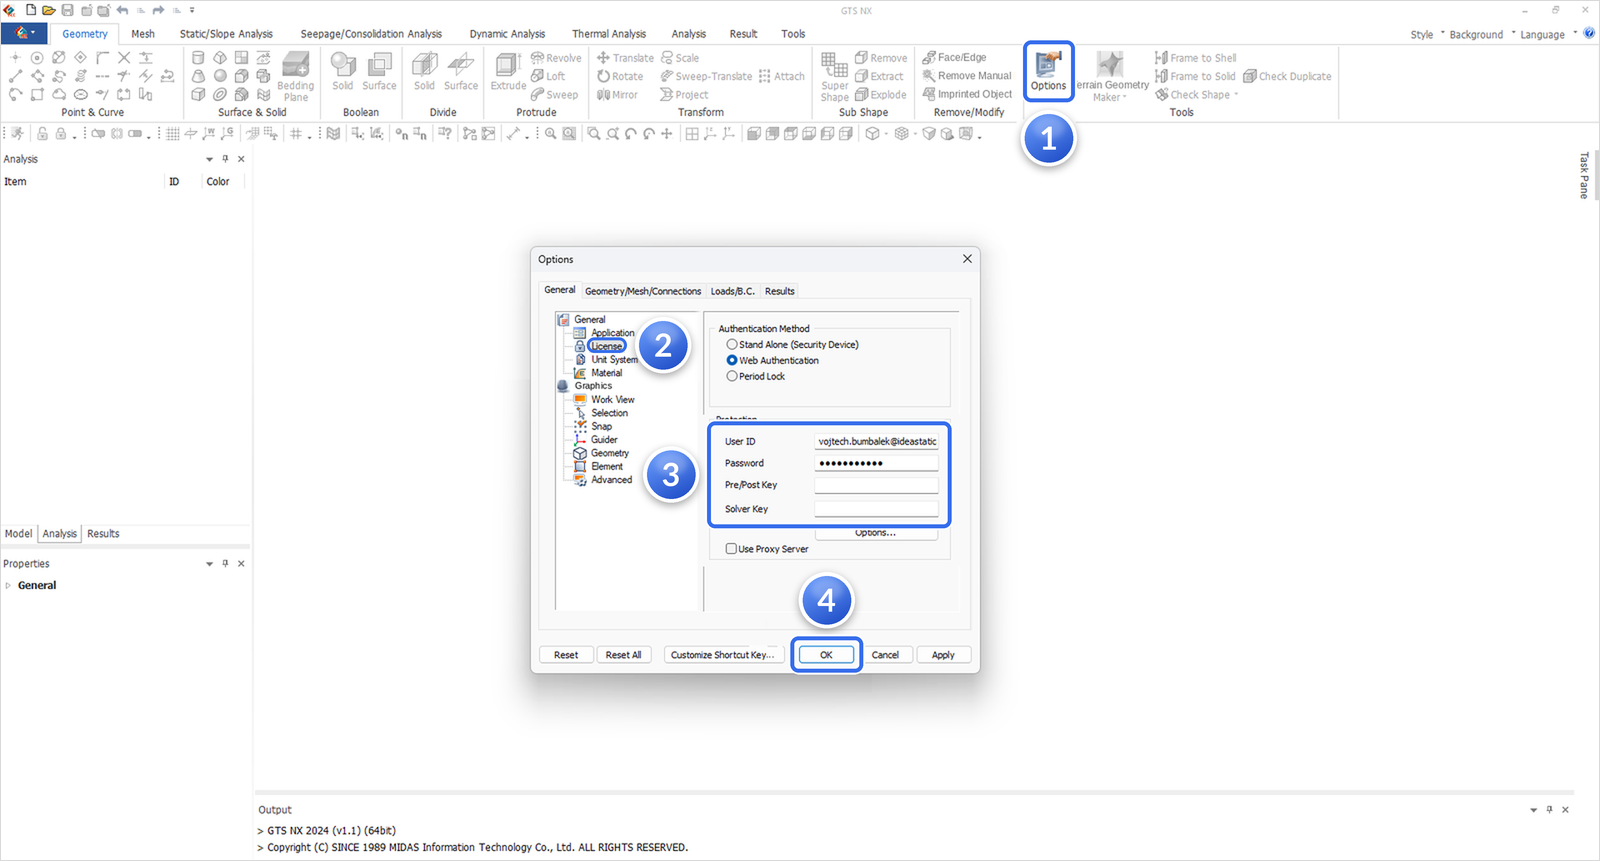Switch to the Mesh ribbon tab
The height and width of the screenshot is (861, 1600).
click(x=143, y=34)
